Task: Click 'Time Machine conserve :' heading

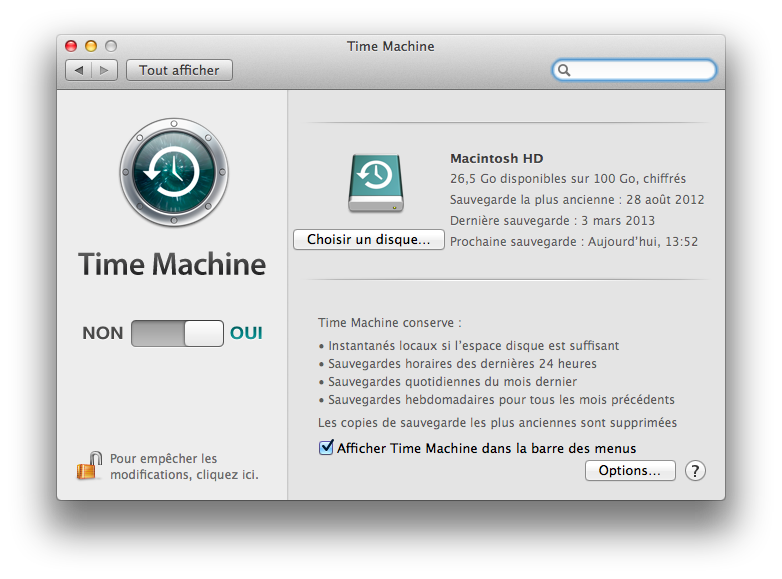Action: click(390, 323)
